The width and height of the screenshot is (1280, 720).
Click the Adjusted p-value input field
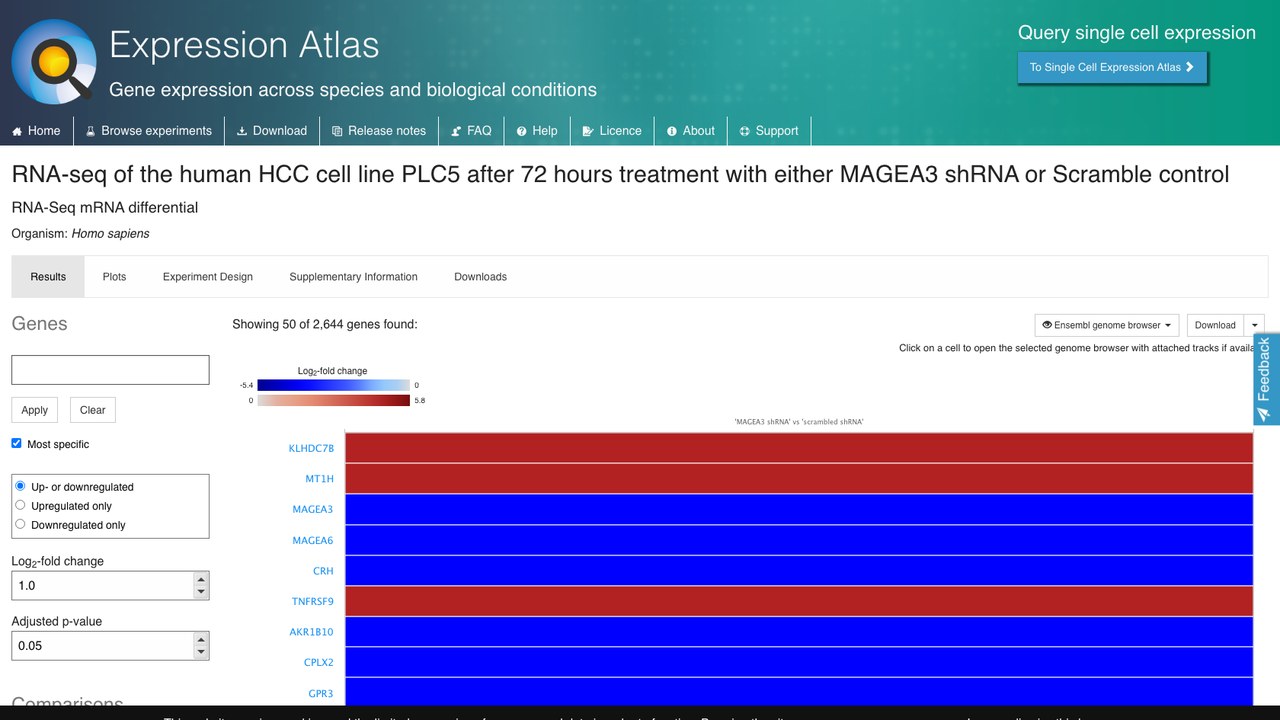[x=101, y=645]
